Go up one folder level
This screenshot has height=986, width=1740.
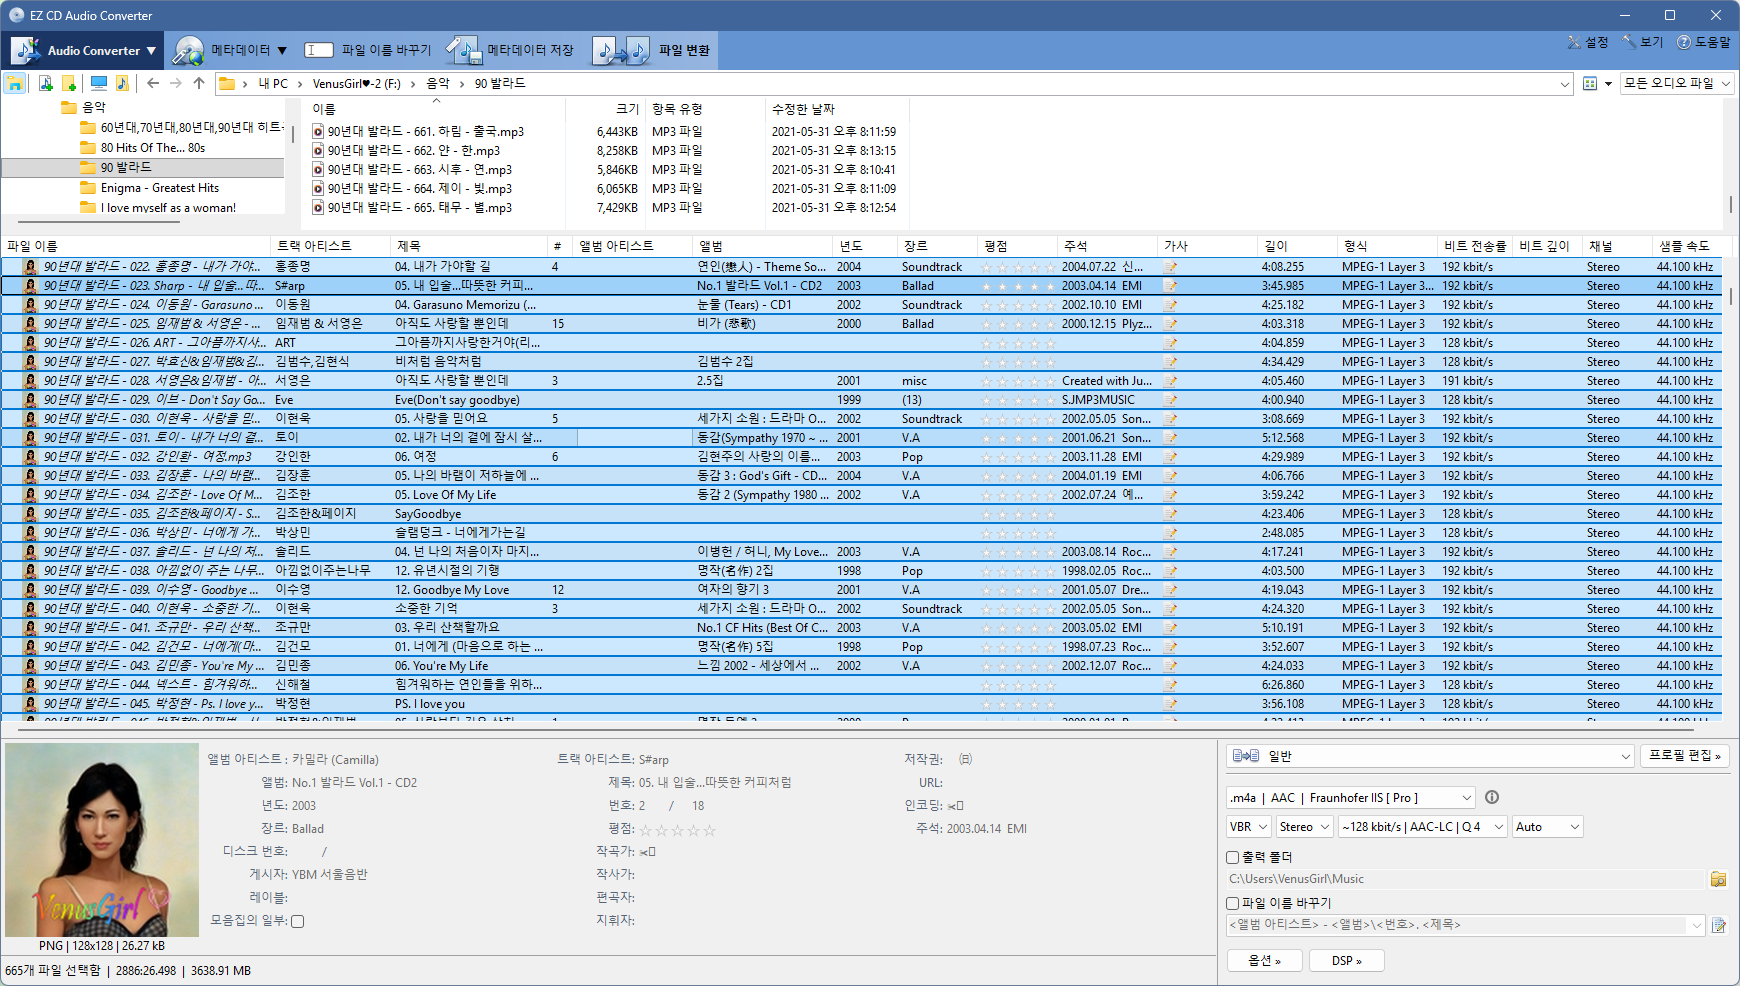[199, 83]
